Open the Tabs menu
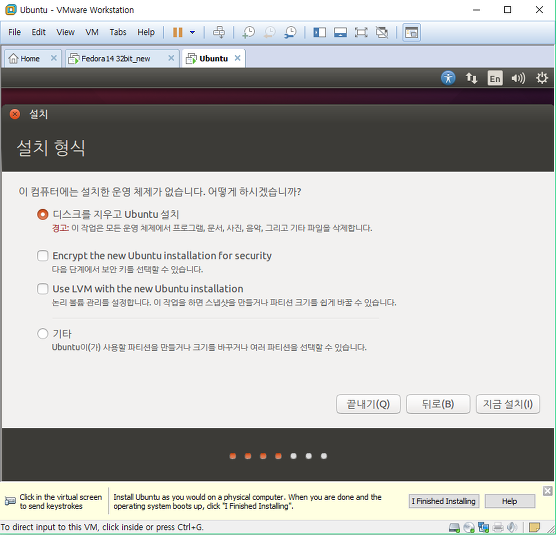The width and height of the screenshot is (556, 535). (x=118, y=32)
